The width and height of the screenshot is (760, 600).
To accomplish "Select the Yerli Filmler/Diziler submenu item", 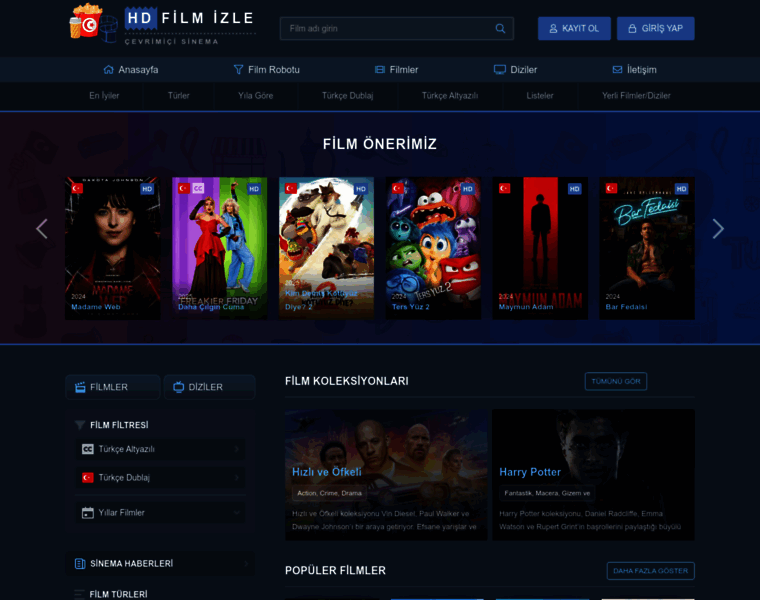I will pos(636,96).
